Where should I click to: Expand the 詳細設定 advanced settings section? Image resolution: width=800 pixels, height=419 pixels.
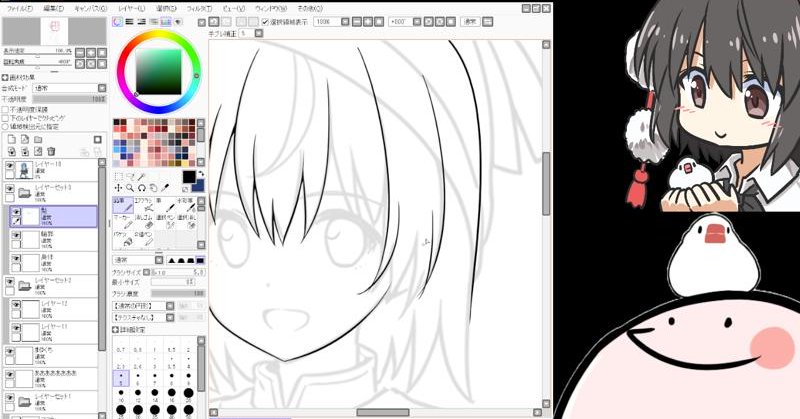(x=115, y=330)
